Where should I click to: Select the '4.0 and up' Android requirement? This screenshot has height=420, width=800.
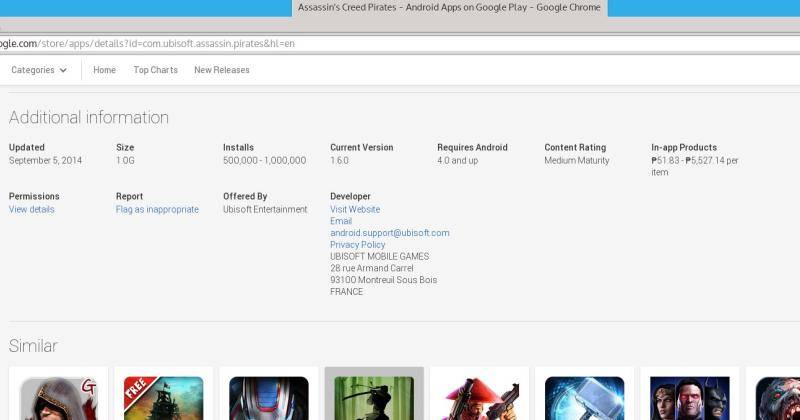click(458, 160)
